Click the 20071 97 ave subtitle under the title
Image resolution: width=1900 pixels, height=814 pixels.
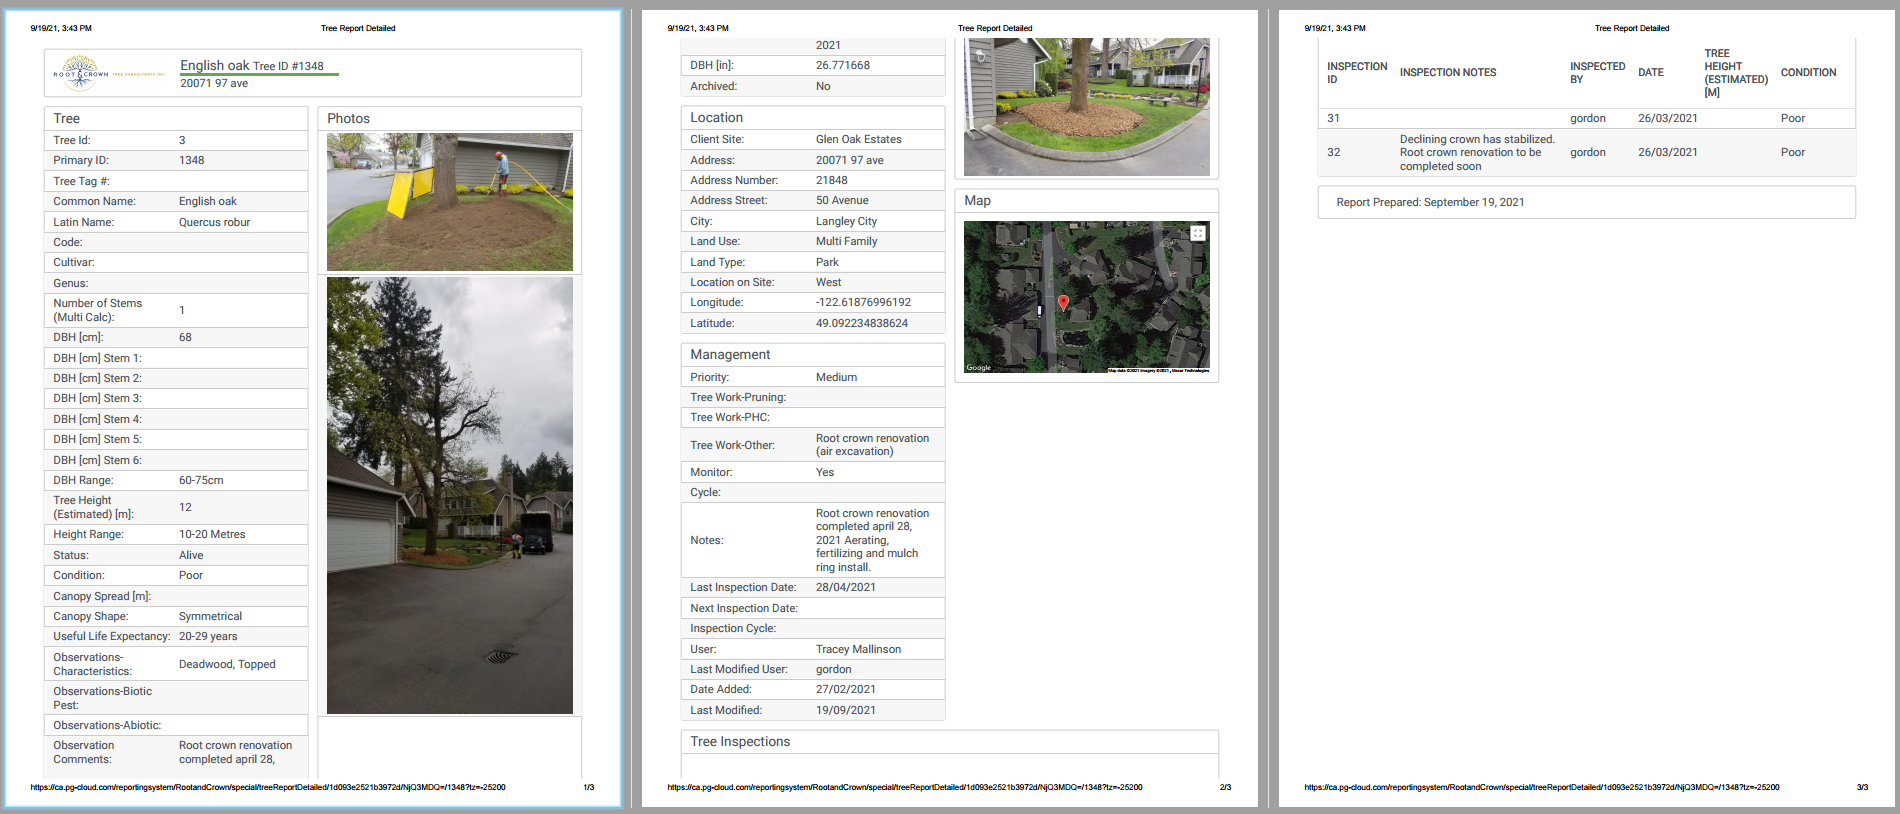point(214,83)
